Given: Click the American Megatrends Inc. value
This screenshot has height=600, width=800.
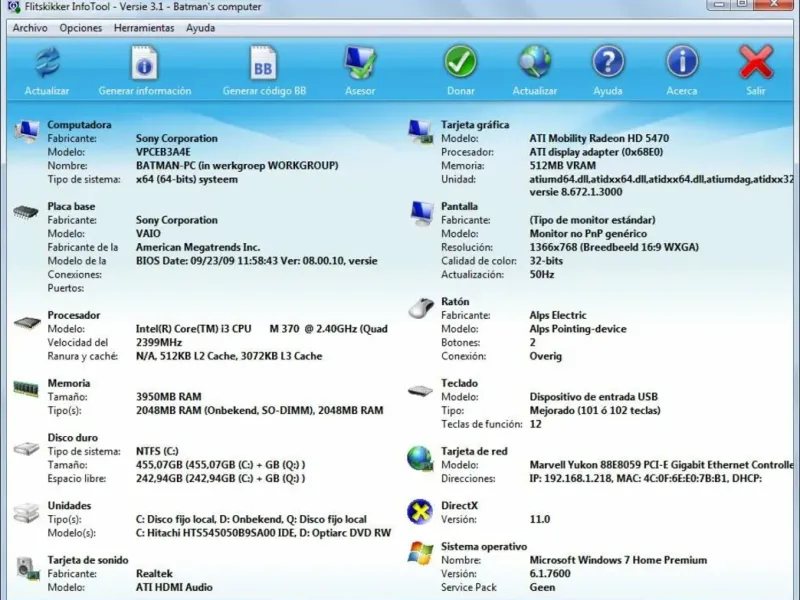Looking at the screenshot, I should [x=198, y=247].
